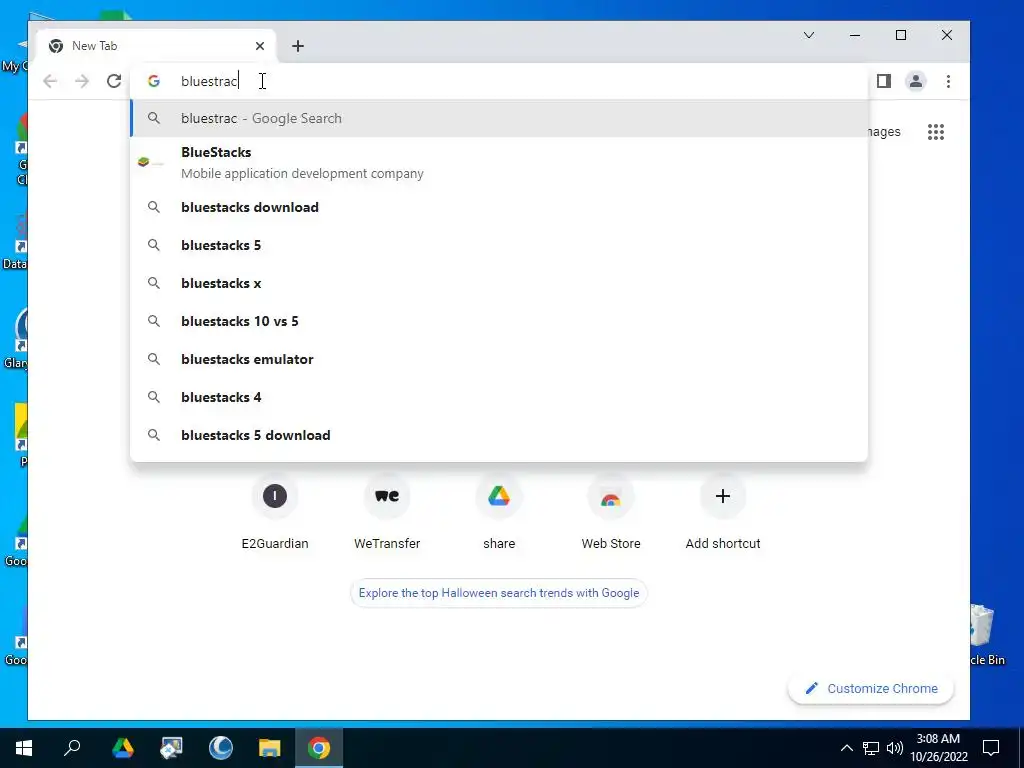Viewport: 1024px width, 768px height.
Task: Select 'bluestacks 10 vs 5' suggestion
Action: 499,321
